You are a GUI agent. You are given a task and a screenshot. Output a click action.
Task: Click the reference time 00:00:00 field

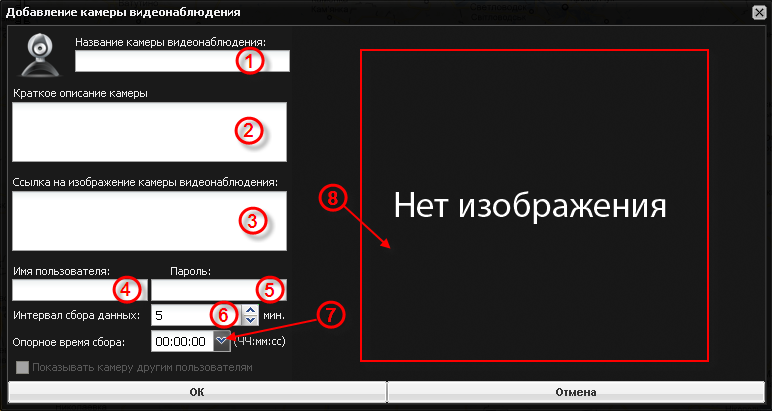click(x=180, y=341)
